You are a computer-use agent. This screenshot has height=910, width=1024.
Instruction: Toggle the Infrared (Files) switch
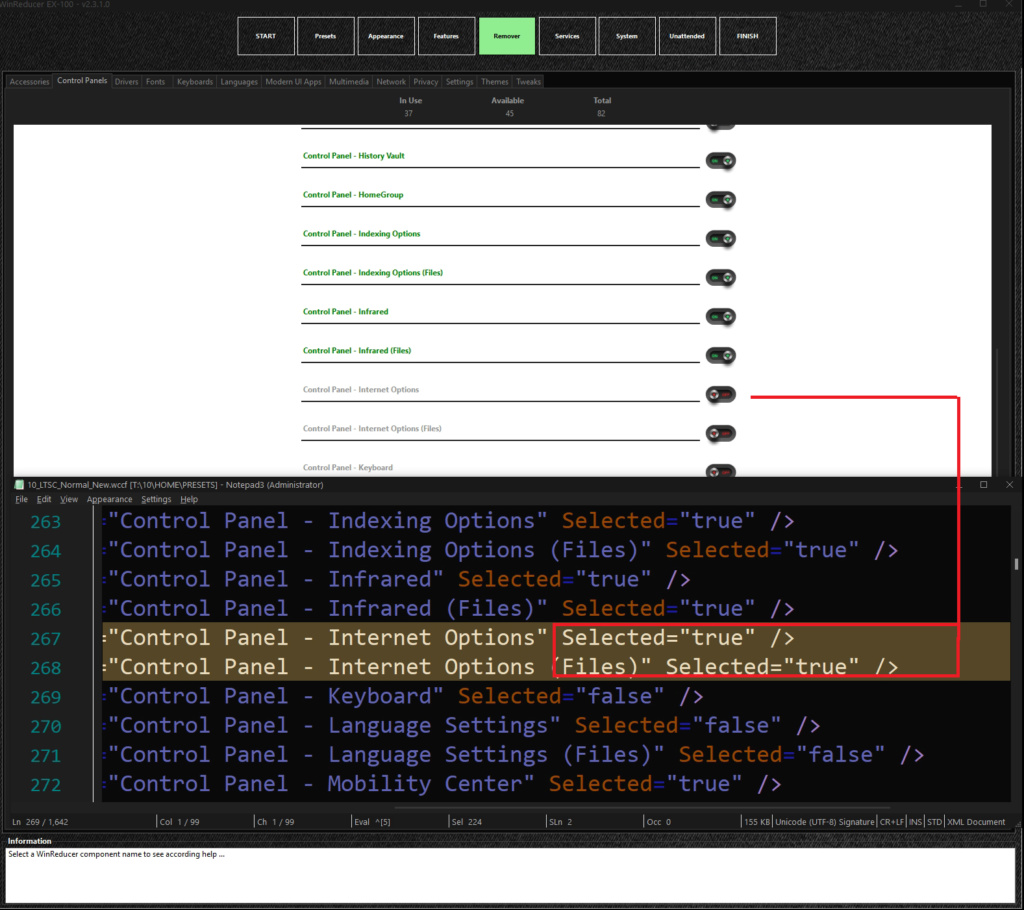(x=720, y=355)
